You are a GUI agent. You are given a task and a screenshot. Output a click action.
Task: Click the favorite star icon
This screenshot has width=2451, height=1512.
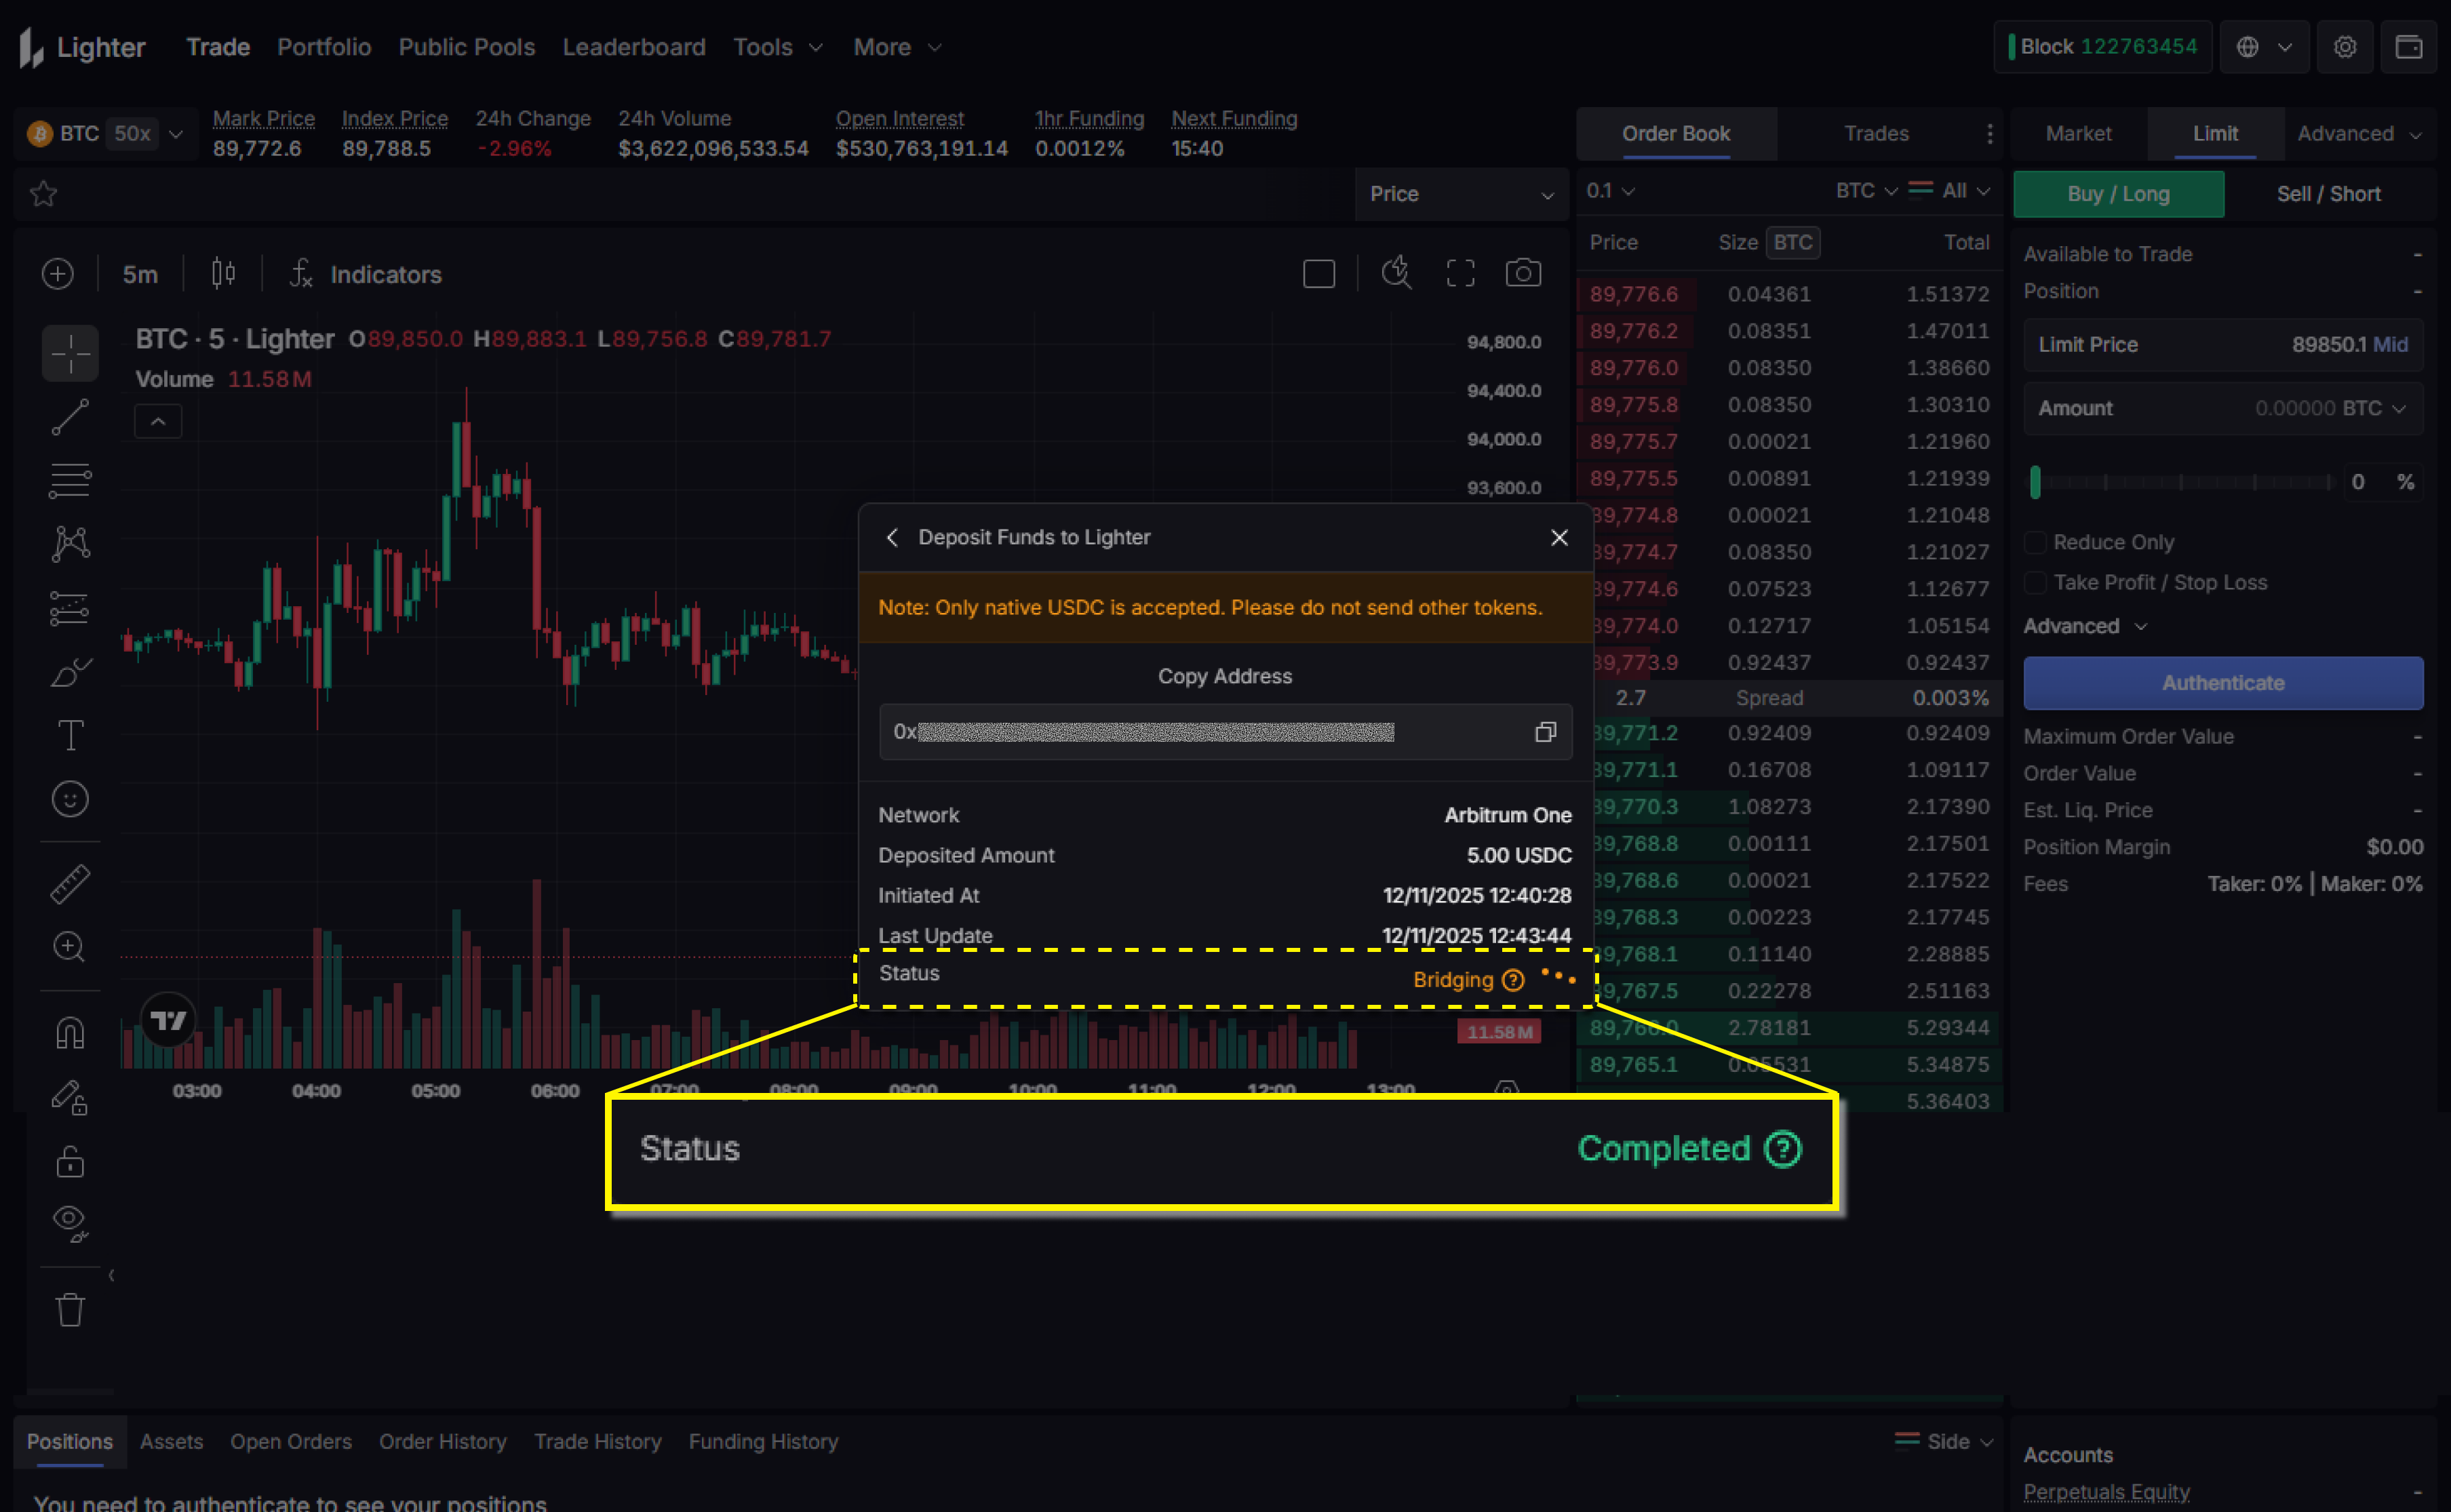tap(43, 193)
